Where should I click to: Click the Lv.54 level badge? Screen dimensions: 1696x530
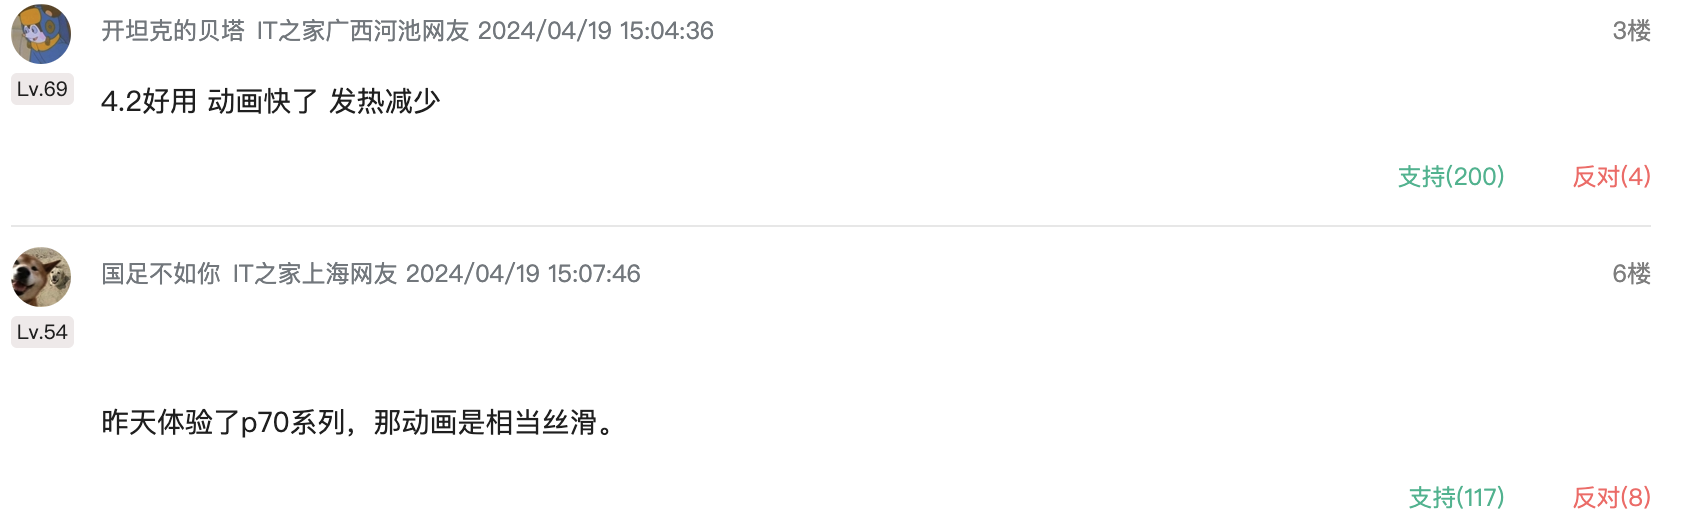pyautogui.click(x=42, y=332)
